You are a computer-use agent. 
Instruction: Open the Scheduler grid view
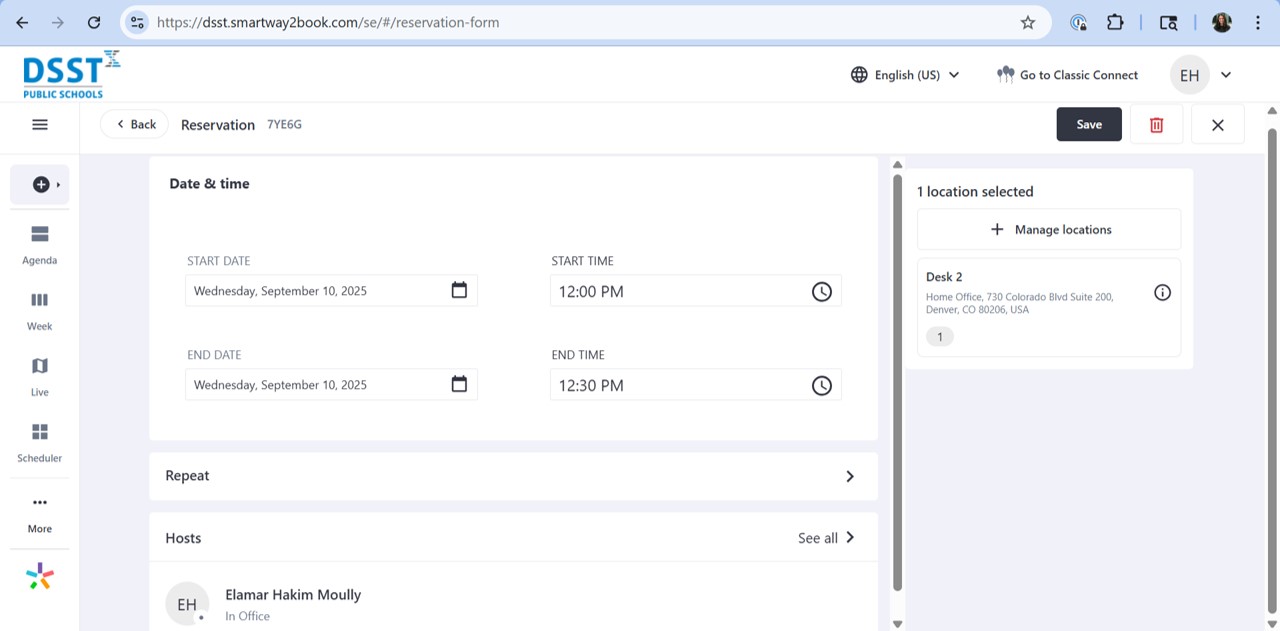click(x=40, y=443)
